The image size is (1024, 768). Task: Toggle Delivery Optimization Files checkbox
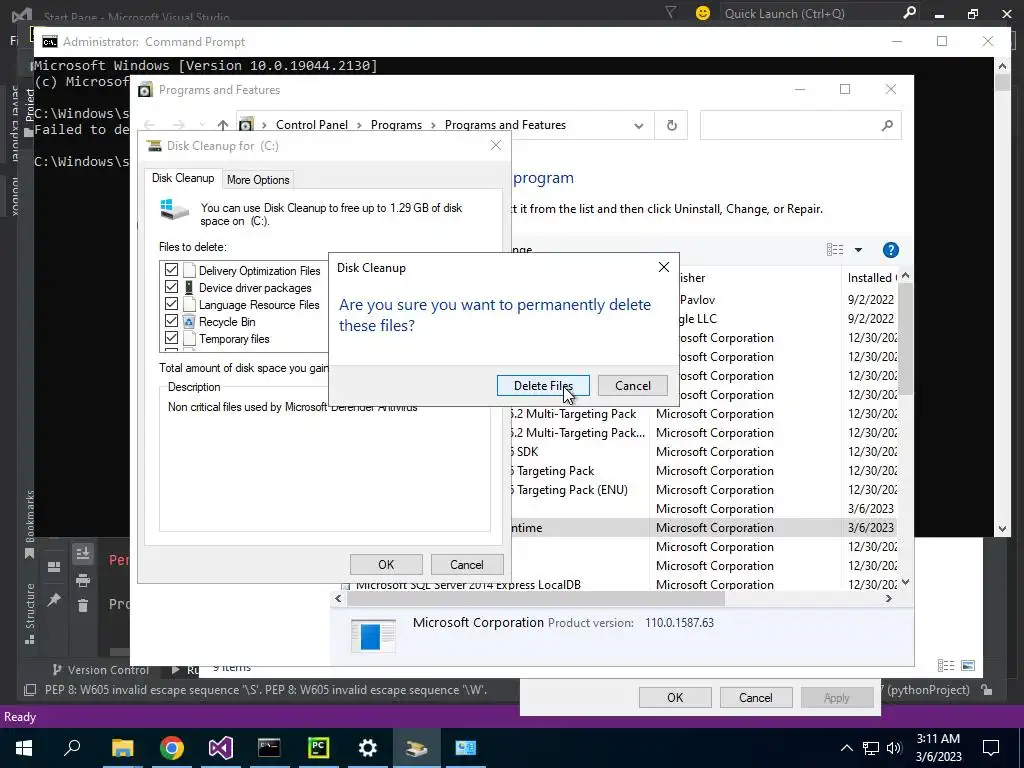click(x=171, y=270)
